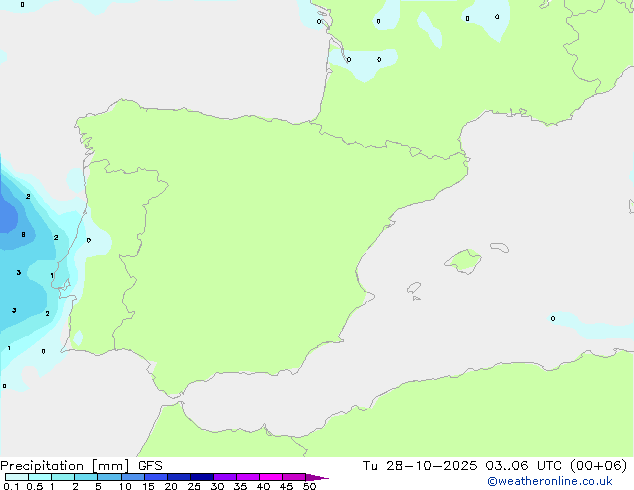This screenshot has height=490, width=634.
Task: Click the 40–45 mm magenta legend swatch
Action: pyautogui.click(x=271, y=477)
